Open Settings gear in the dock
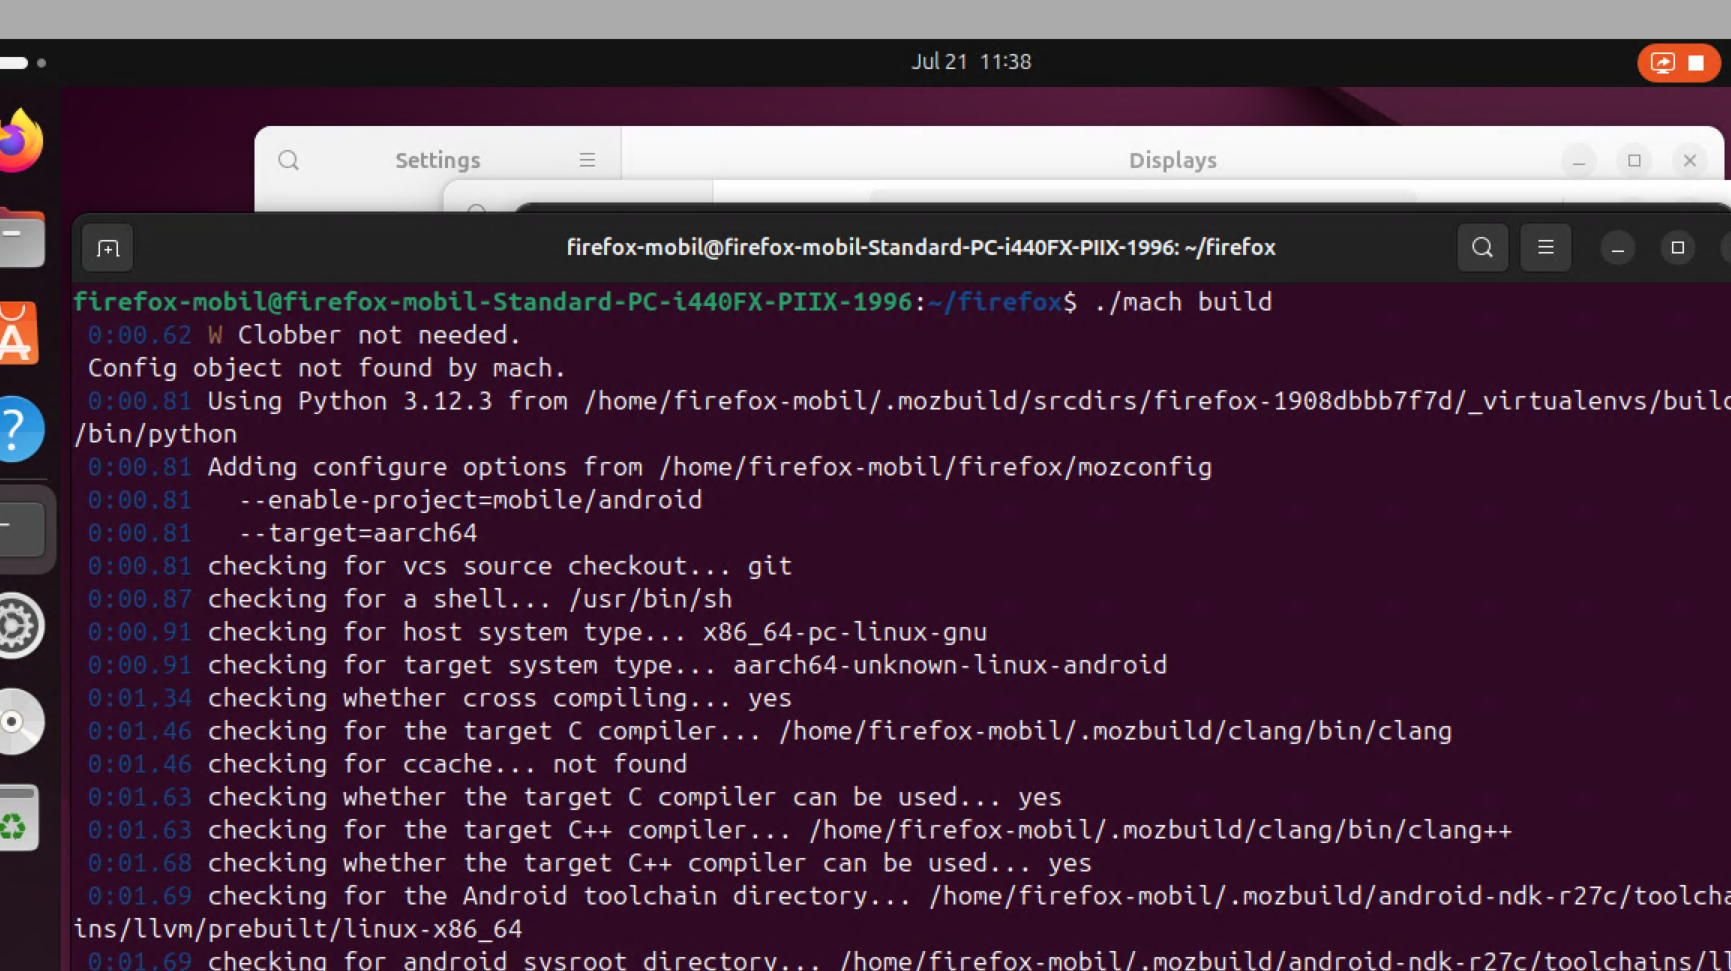1731x971 pixels. (20, 626)
